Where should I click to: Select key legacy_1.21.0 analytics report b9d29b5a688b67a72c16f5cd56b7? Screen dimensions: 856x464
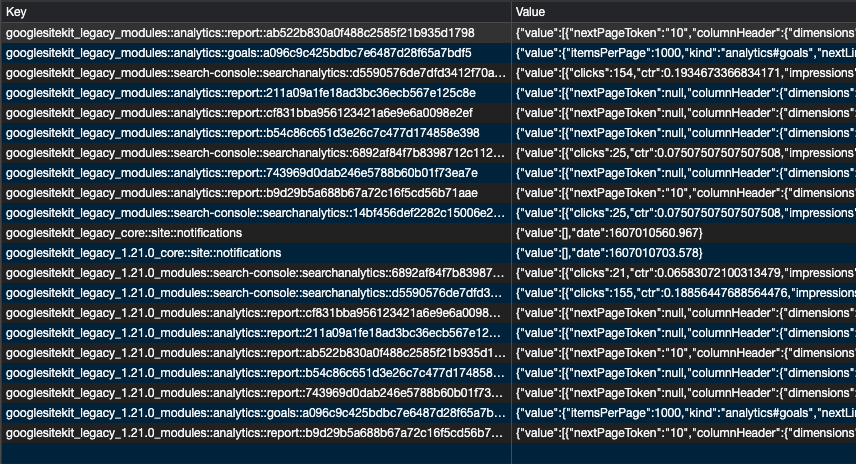pyautogui.click(x=255, y=433)
